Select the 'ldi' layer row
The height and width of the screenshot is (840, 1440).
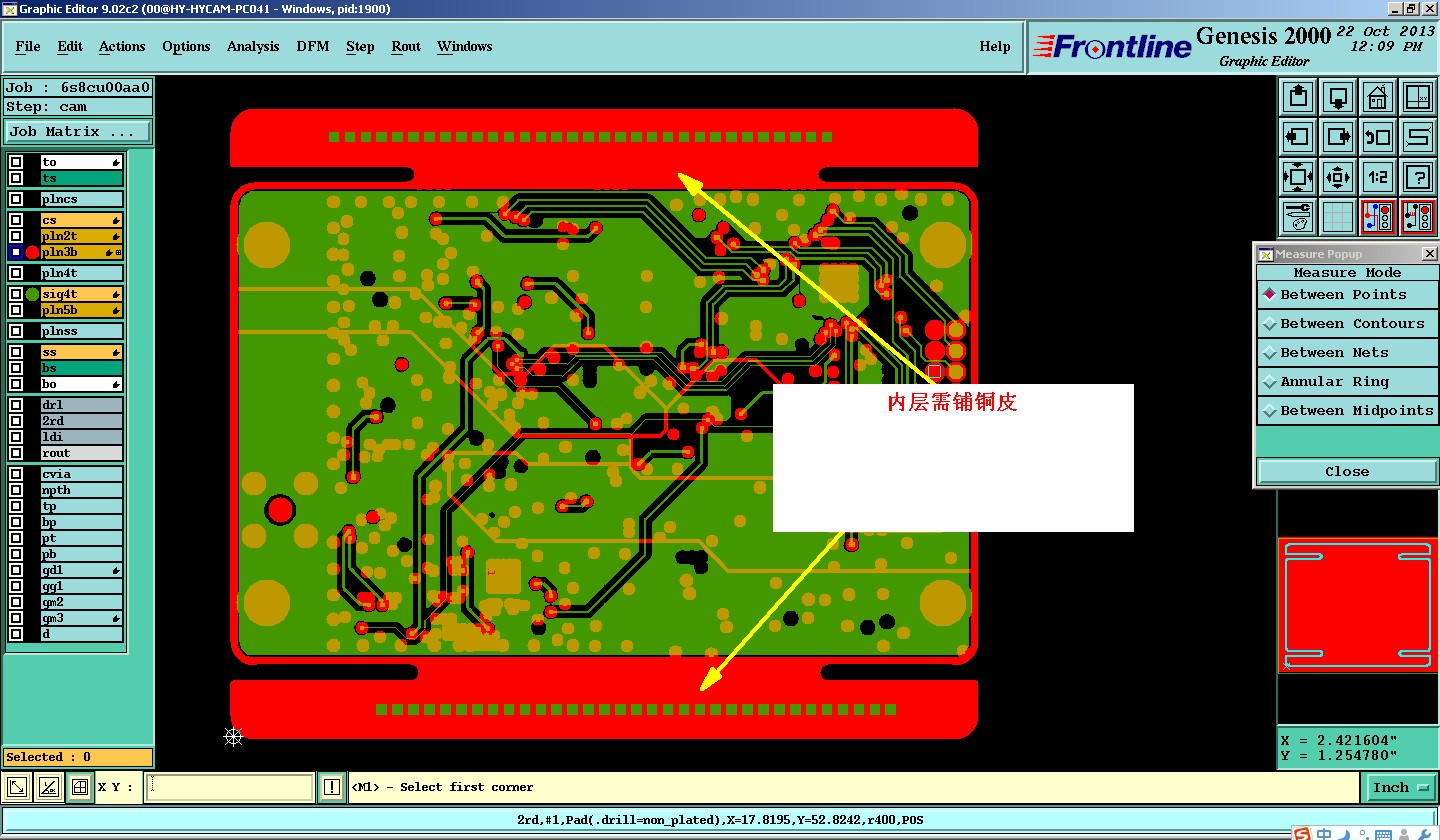pyautogui.click(x=81, y=437)
